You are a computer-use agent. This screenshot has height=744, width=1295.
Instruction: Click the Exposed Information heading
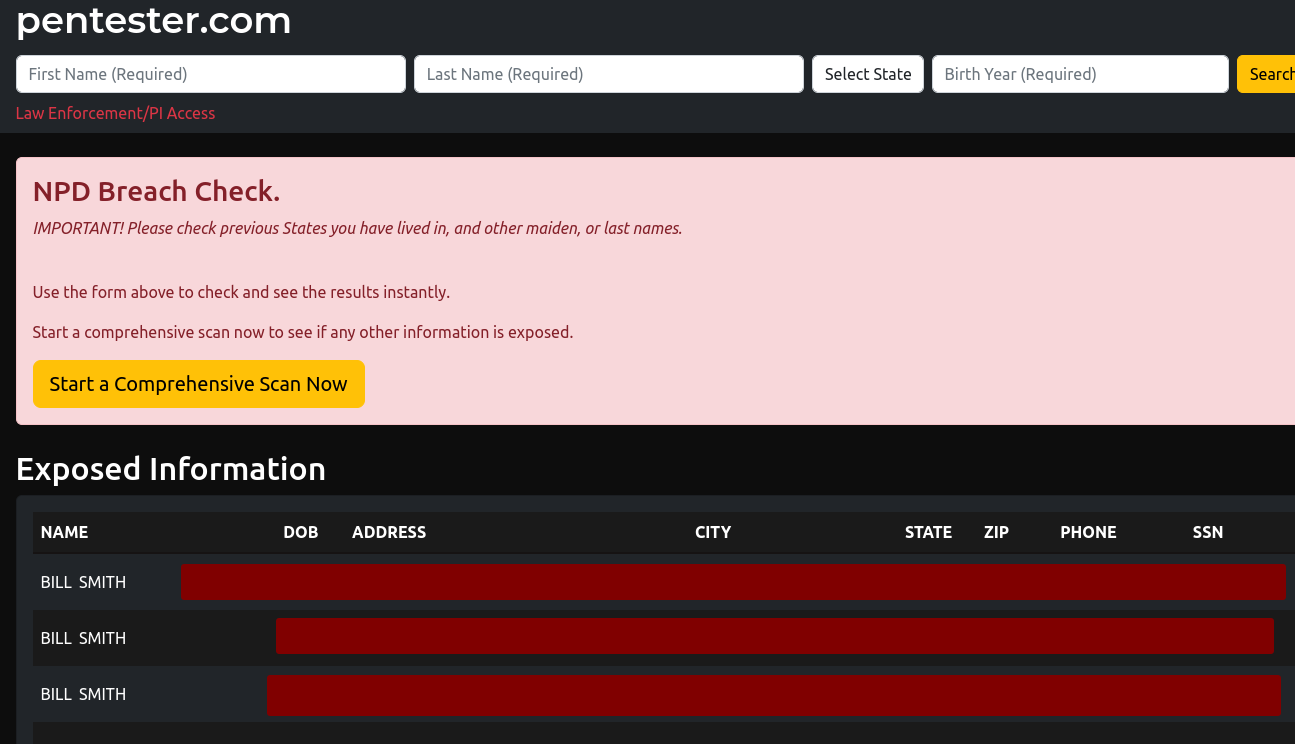(x=171, y=469)
